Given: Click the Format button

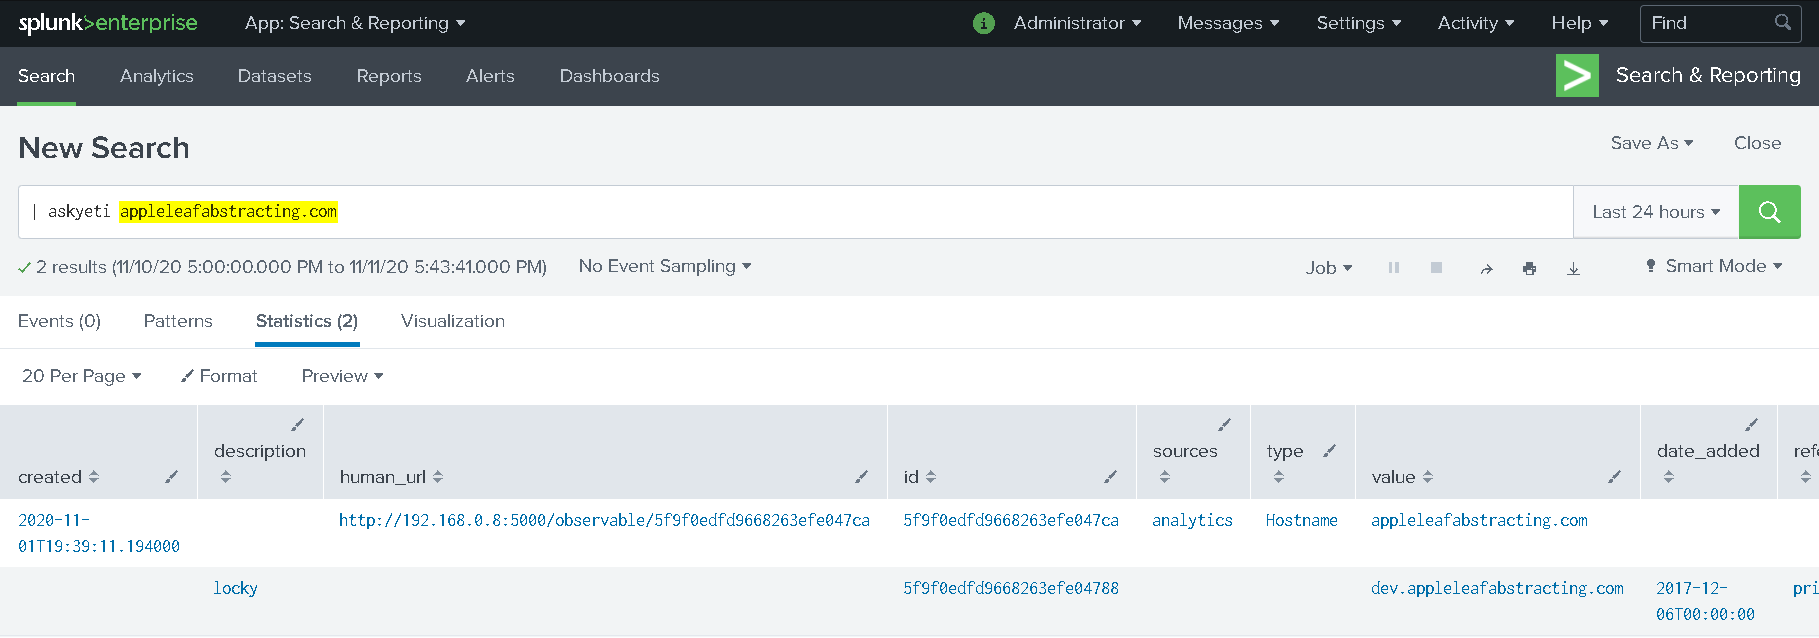Looking at the screenshot, I should coord(219,376).
